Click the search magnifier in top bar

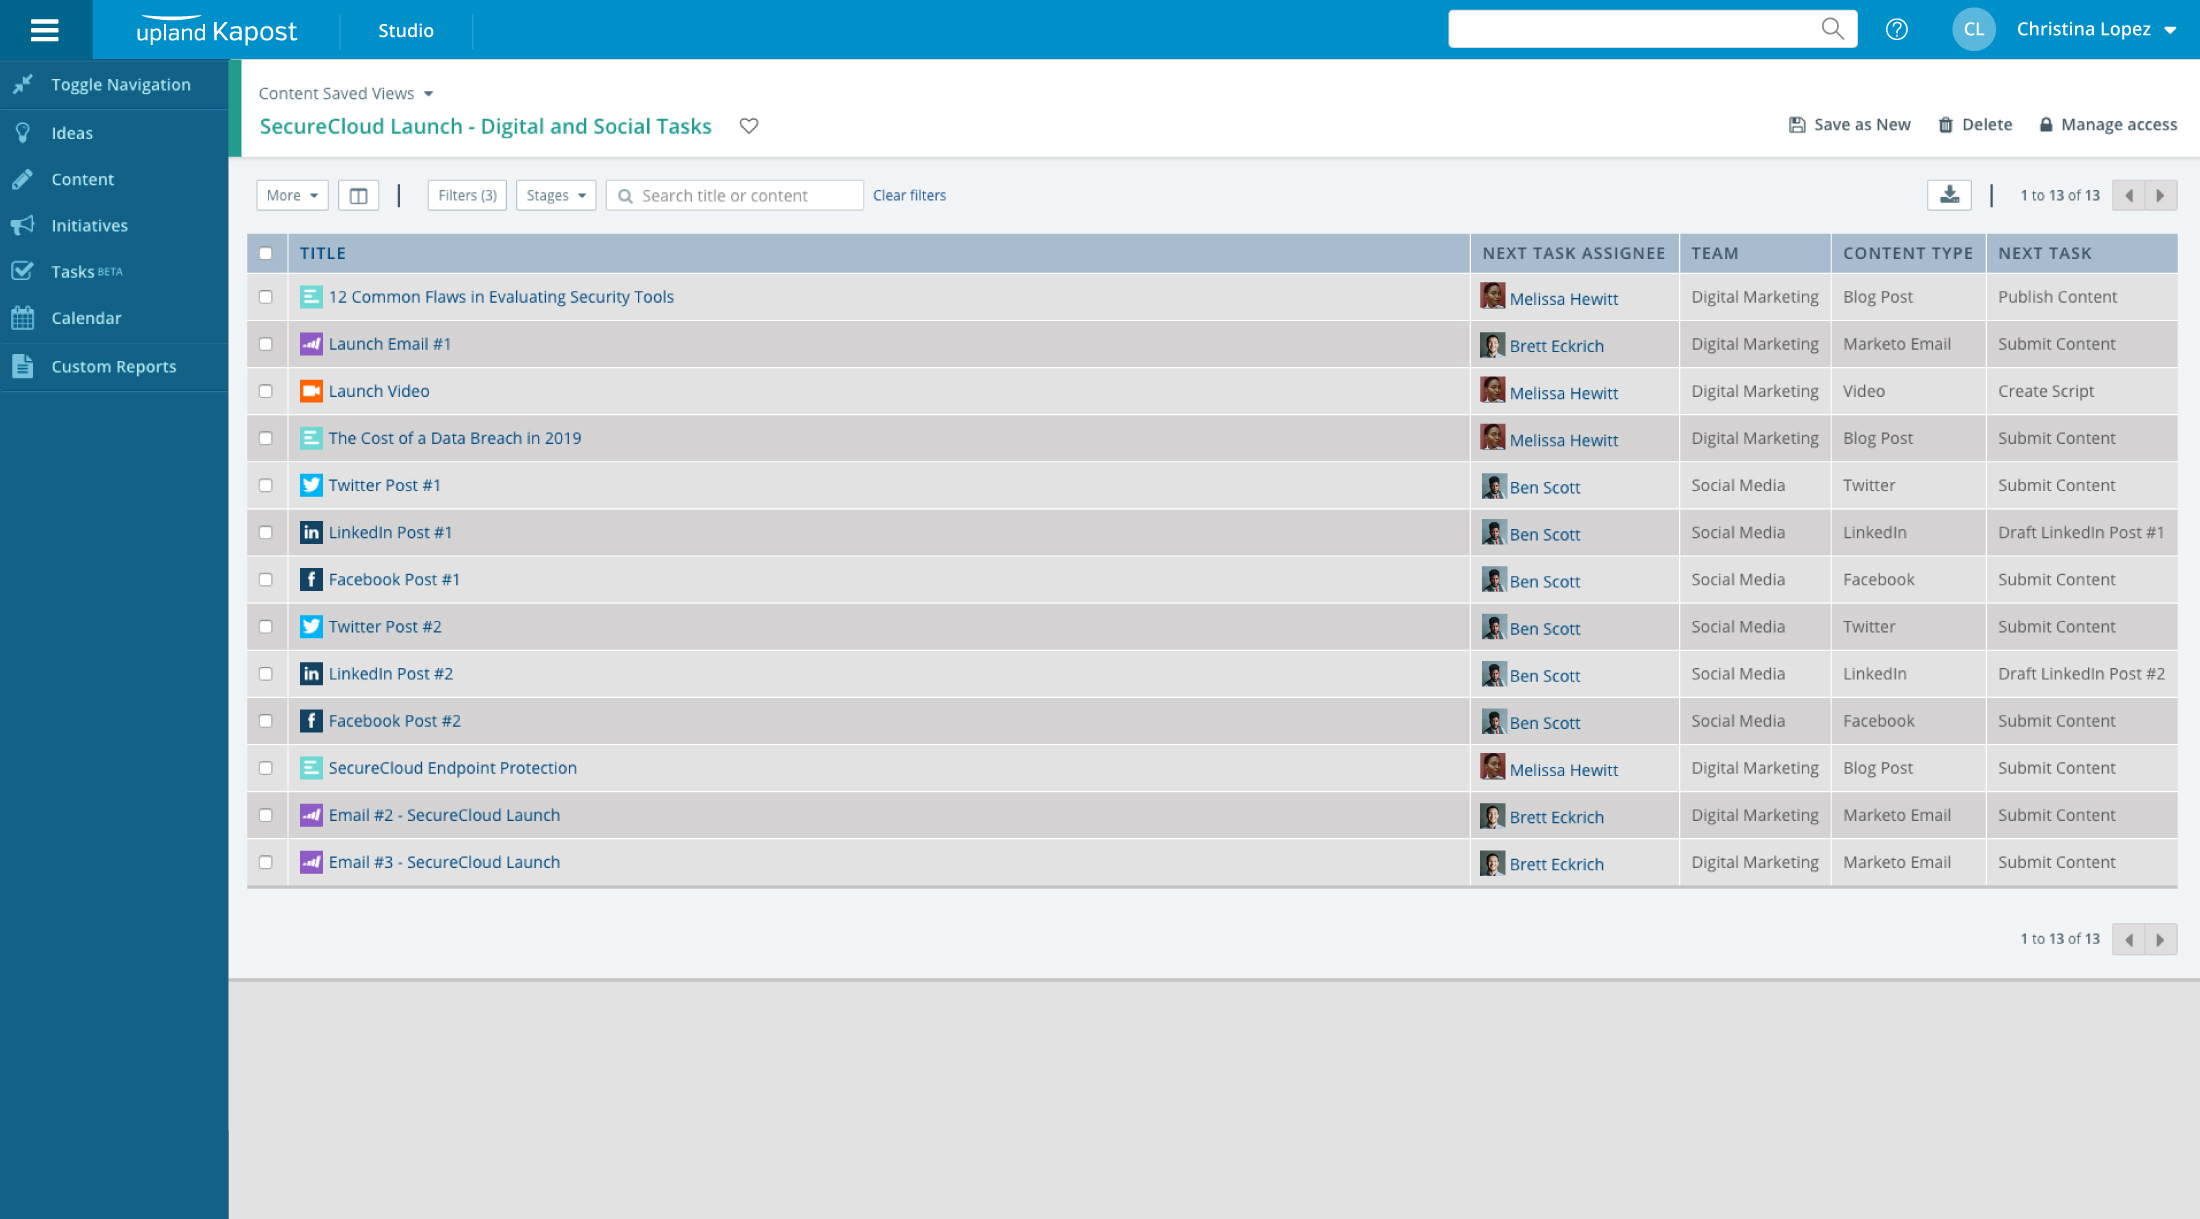point(1832,29)
